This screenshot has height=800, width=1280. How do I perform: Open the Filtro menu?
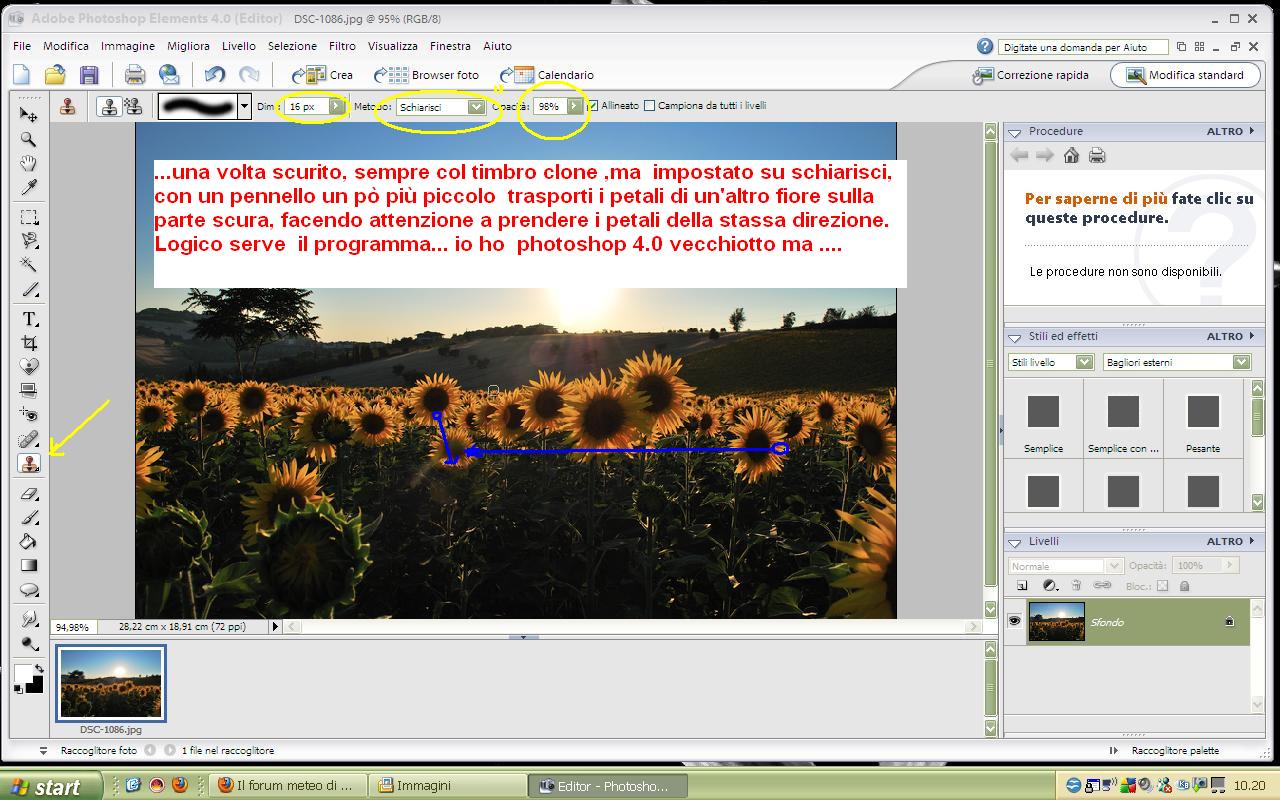[x=342, y=46]
